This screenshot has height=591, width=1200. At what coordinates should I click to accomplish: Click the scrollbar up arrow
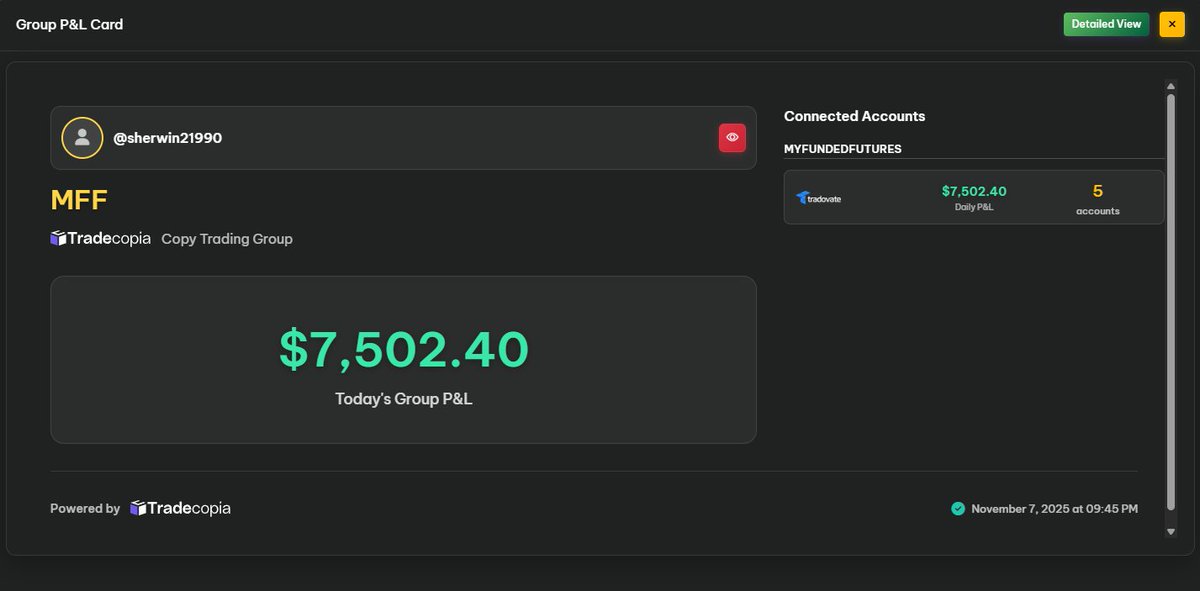1171,87
